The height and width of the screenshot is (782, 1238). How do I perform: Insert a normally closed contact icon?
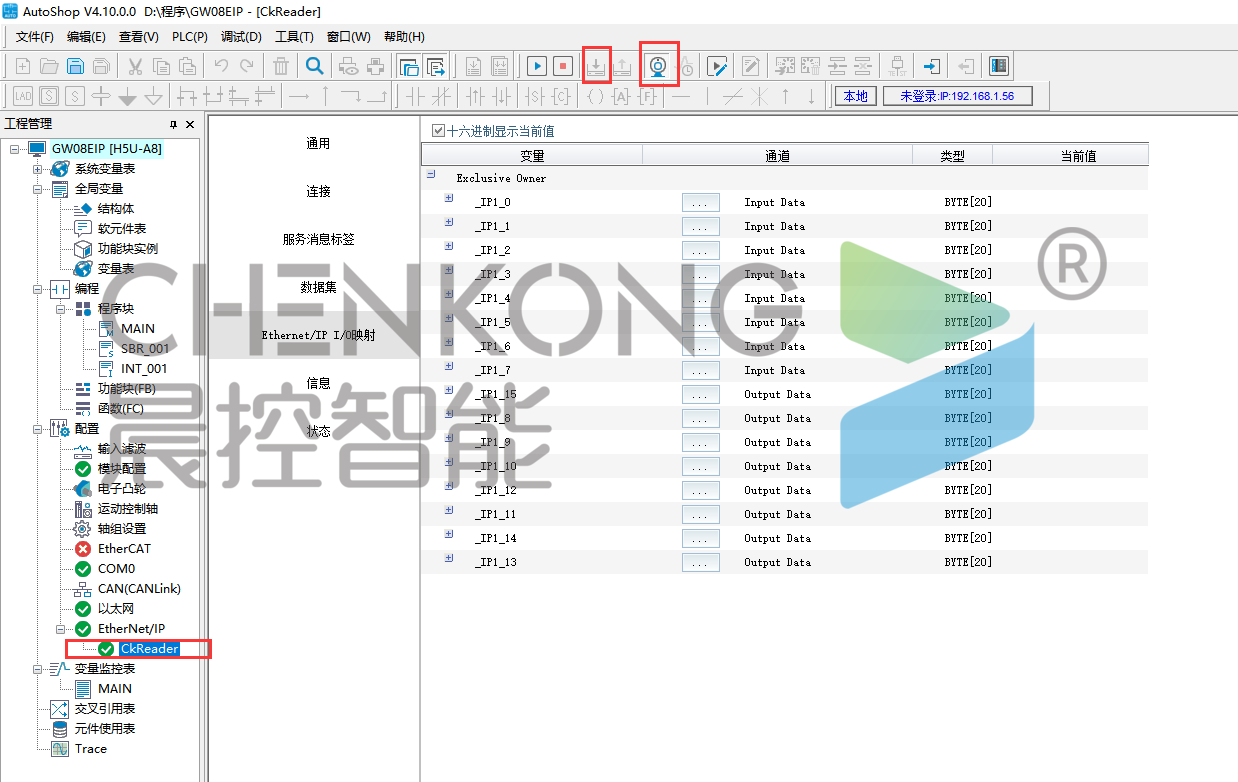[x=441, y=96]
